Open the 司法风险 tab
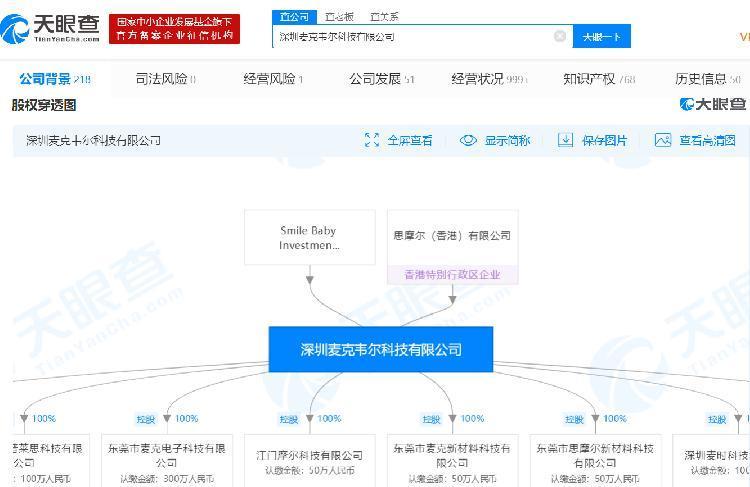 click(165, 79)
